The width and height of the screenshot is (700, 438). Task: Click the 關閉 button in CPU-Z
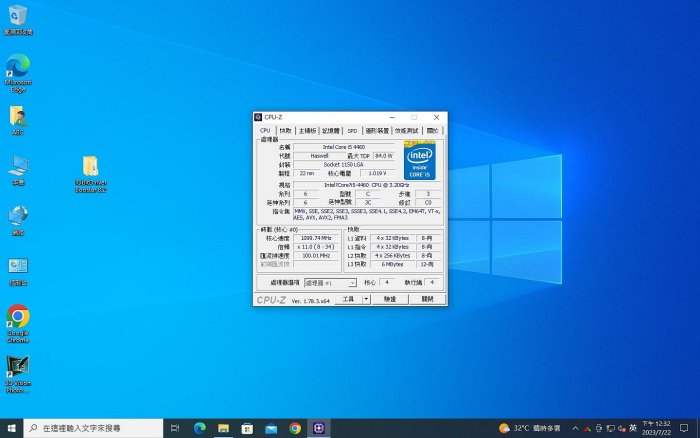click(427, 299)
